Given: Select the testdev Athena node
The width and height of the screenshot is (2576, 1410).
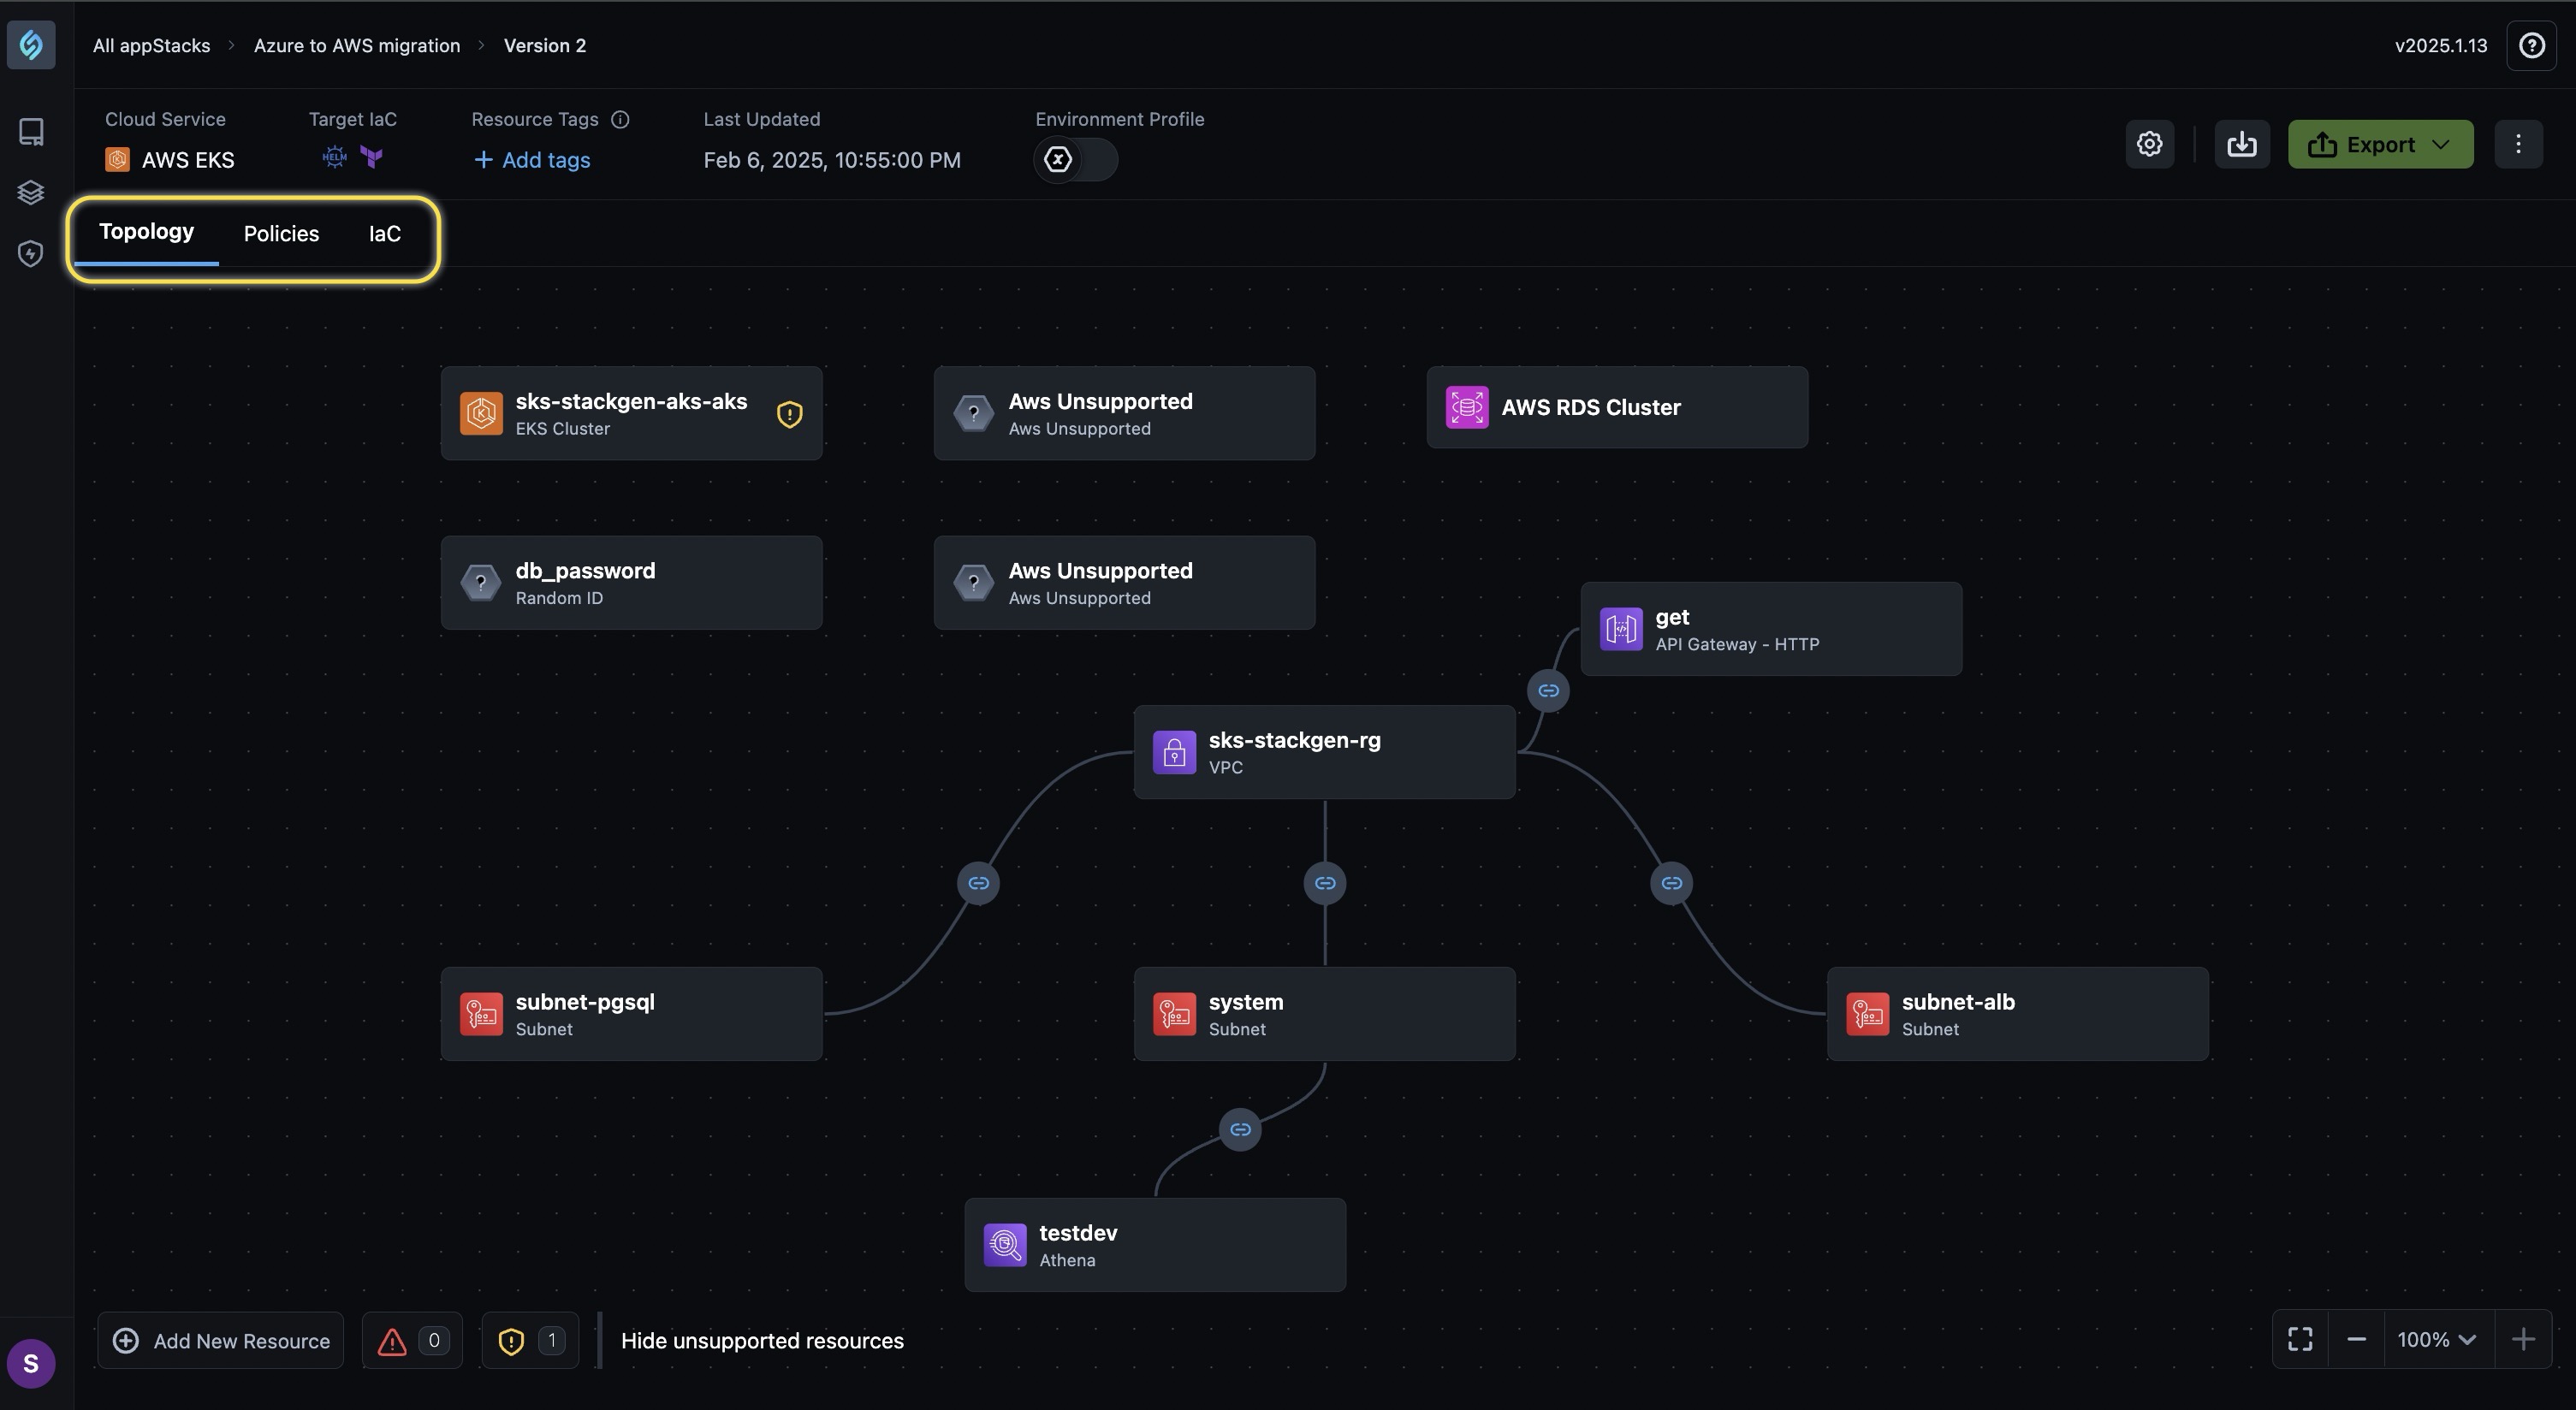Looking at the screenshot, I should point(1155,1244).
